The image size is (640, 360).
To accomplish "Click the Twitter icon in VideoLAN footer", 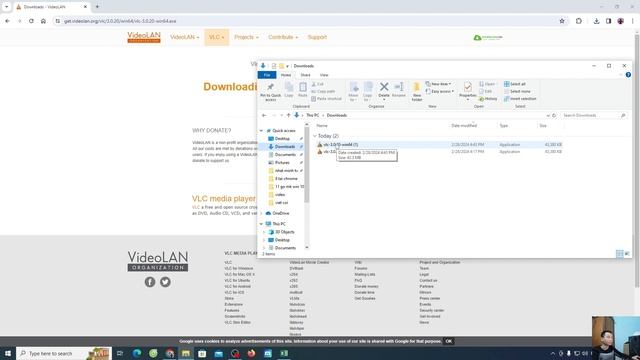I will 165,282.
